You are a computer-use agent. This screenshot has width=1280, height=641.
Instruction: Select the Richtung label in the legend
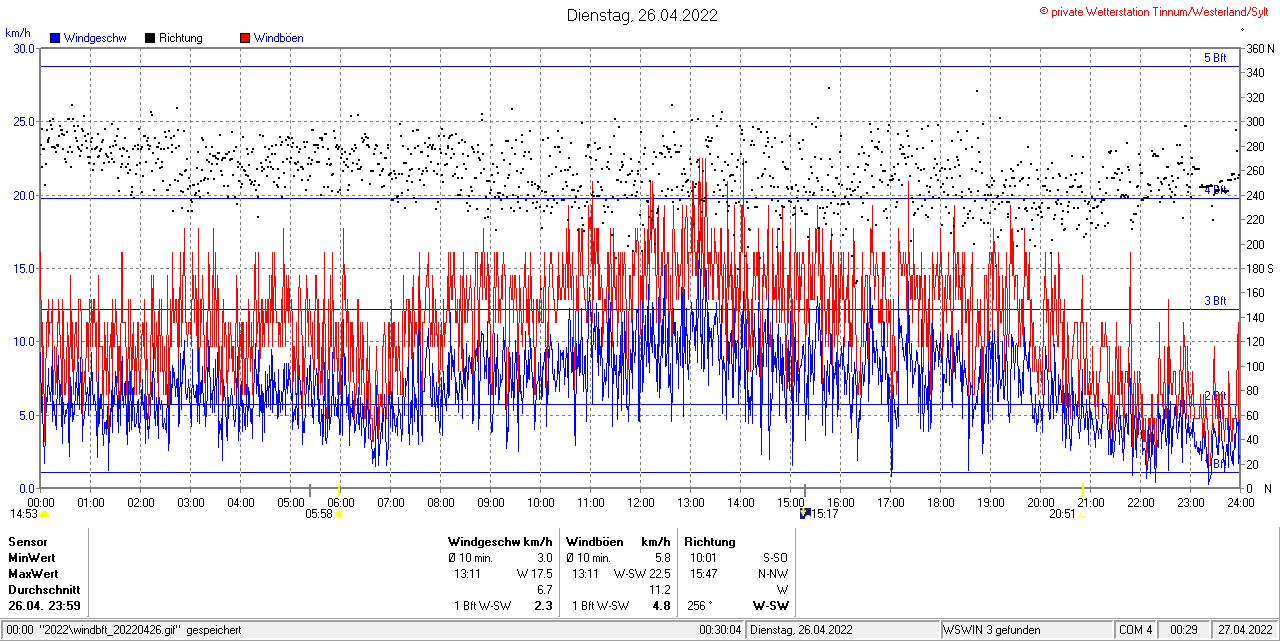(180, 38)
